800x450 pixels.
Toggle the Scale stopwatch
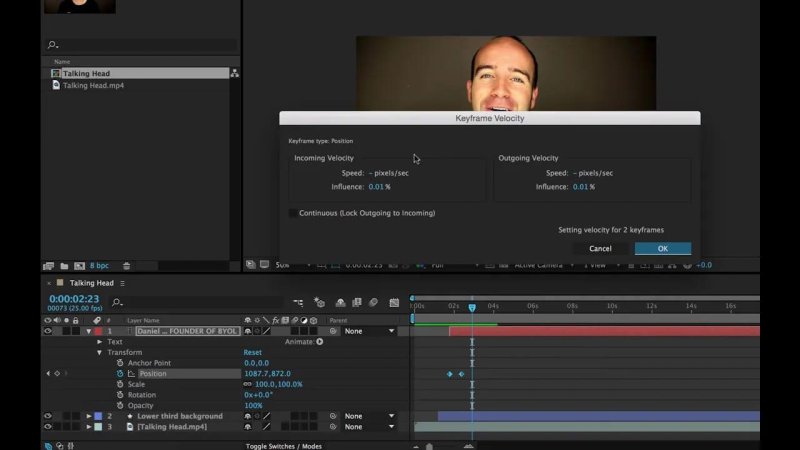coord(120,384)
